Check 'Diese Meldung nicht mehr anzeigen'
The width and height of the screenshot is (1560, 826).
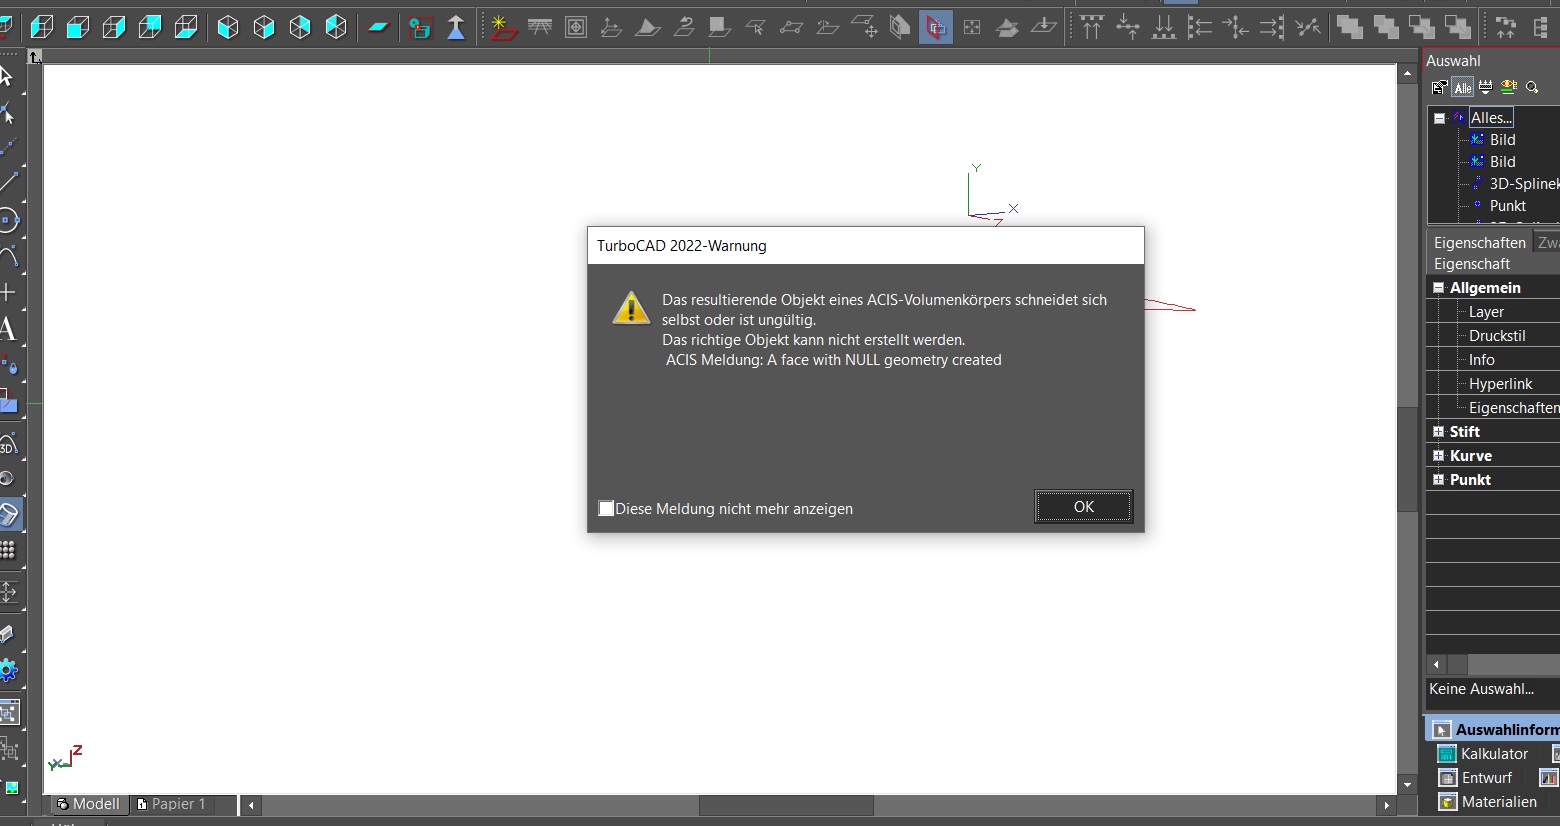coord(606,508)
